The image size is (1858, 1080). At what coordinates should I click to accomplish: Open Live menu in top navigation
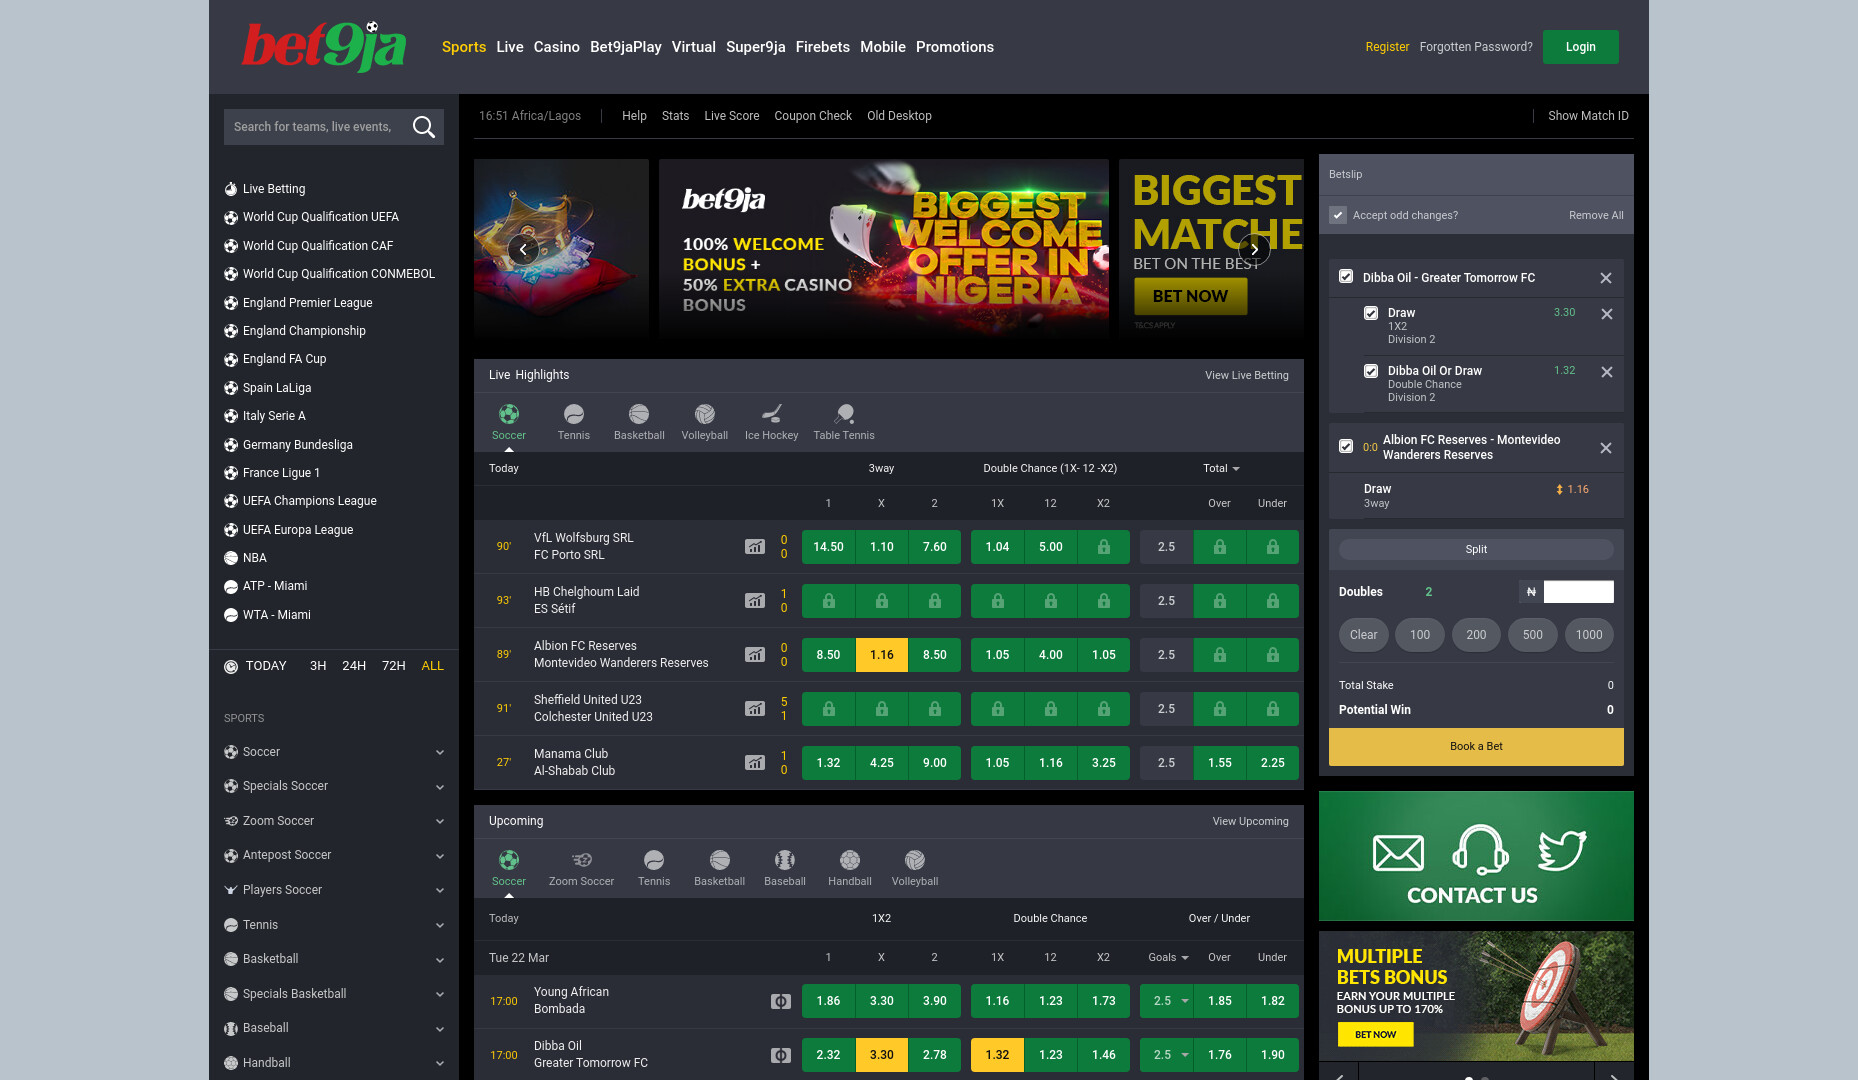coord(509,47)
